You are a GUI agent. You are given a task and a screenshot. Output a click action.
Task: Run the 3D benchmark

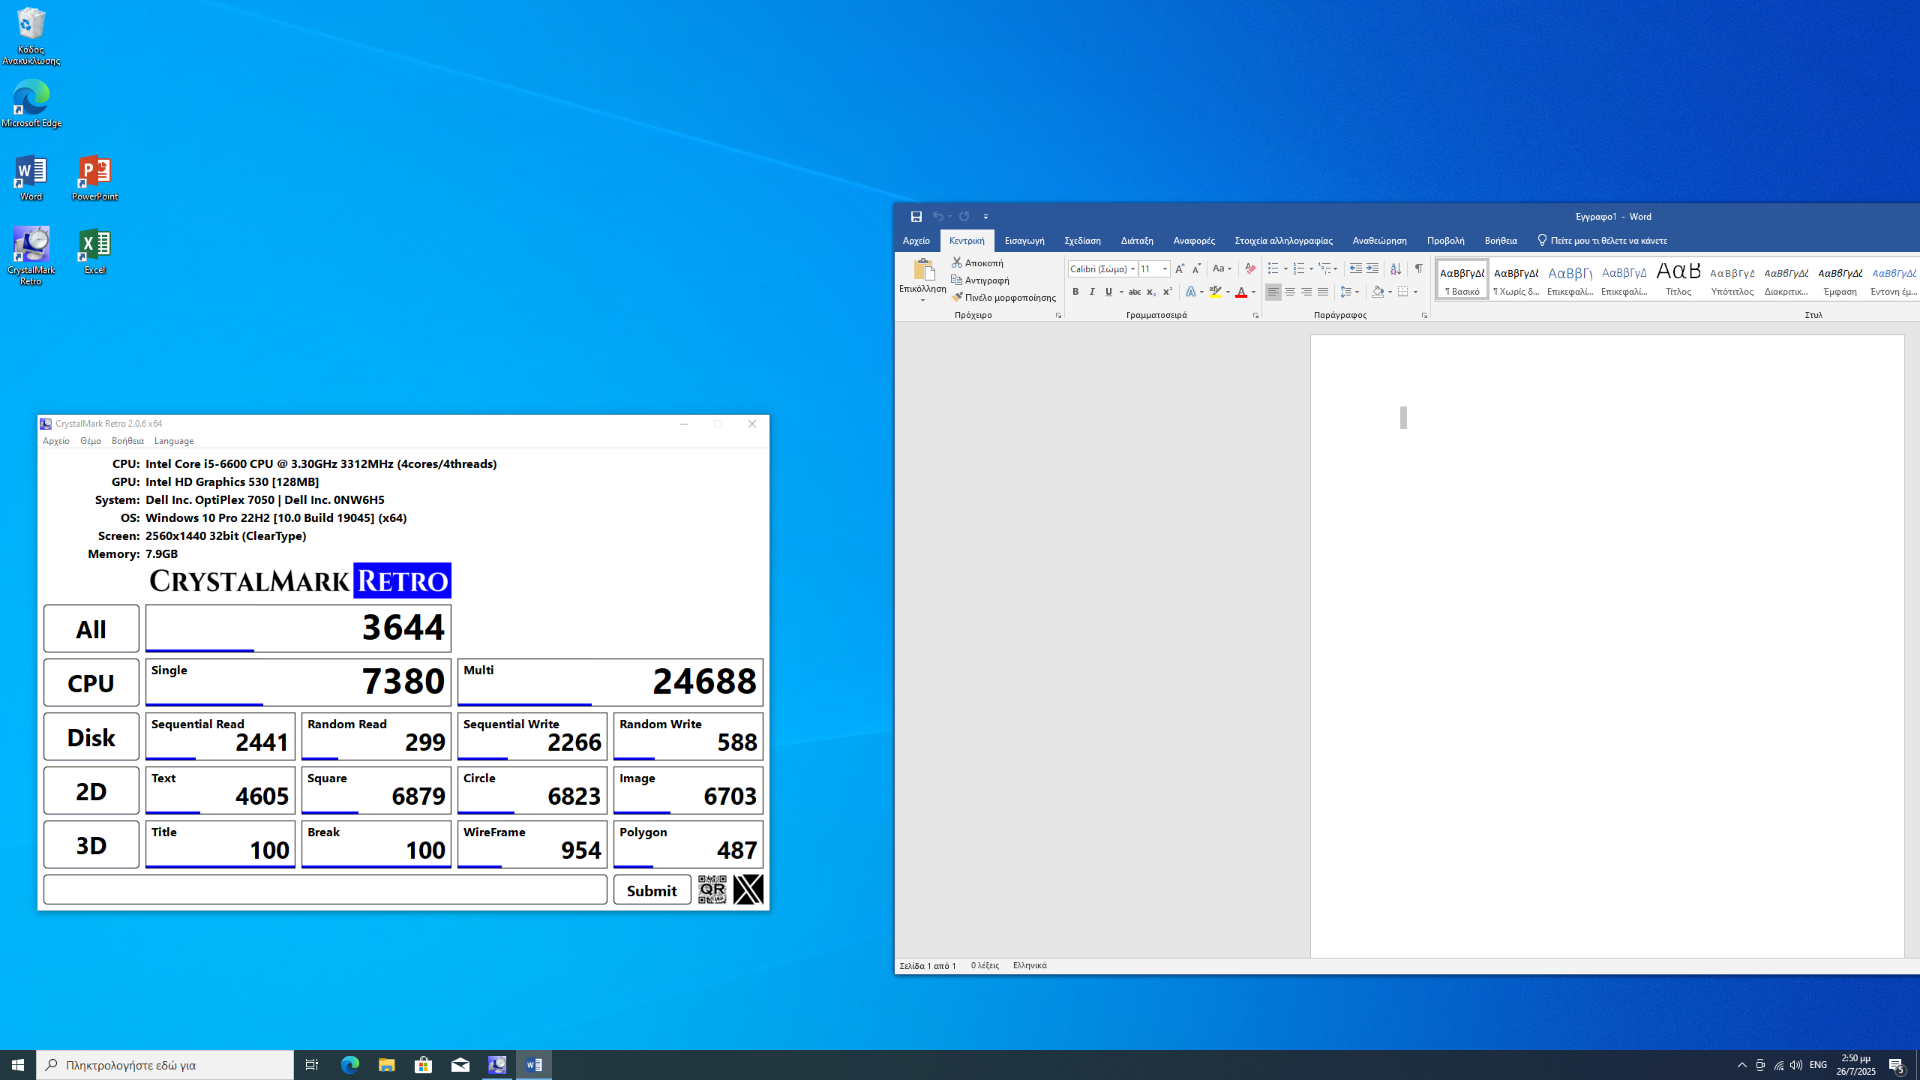(91, 845)
